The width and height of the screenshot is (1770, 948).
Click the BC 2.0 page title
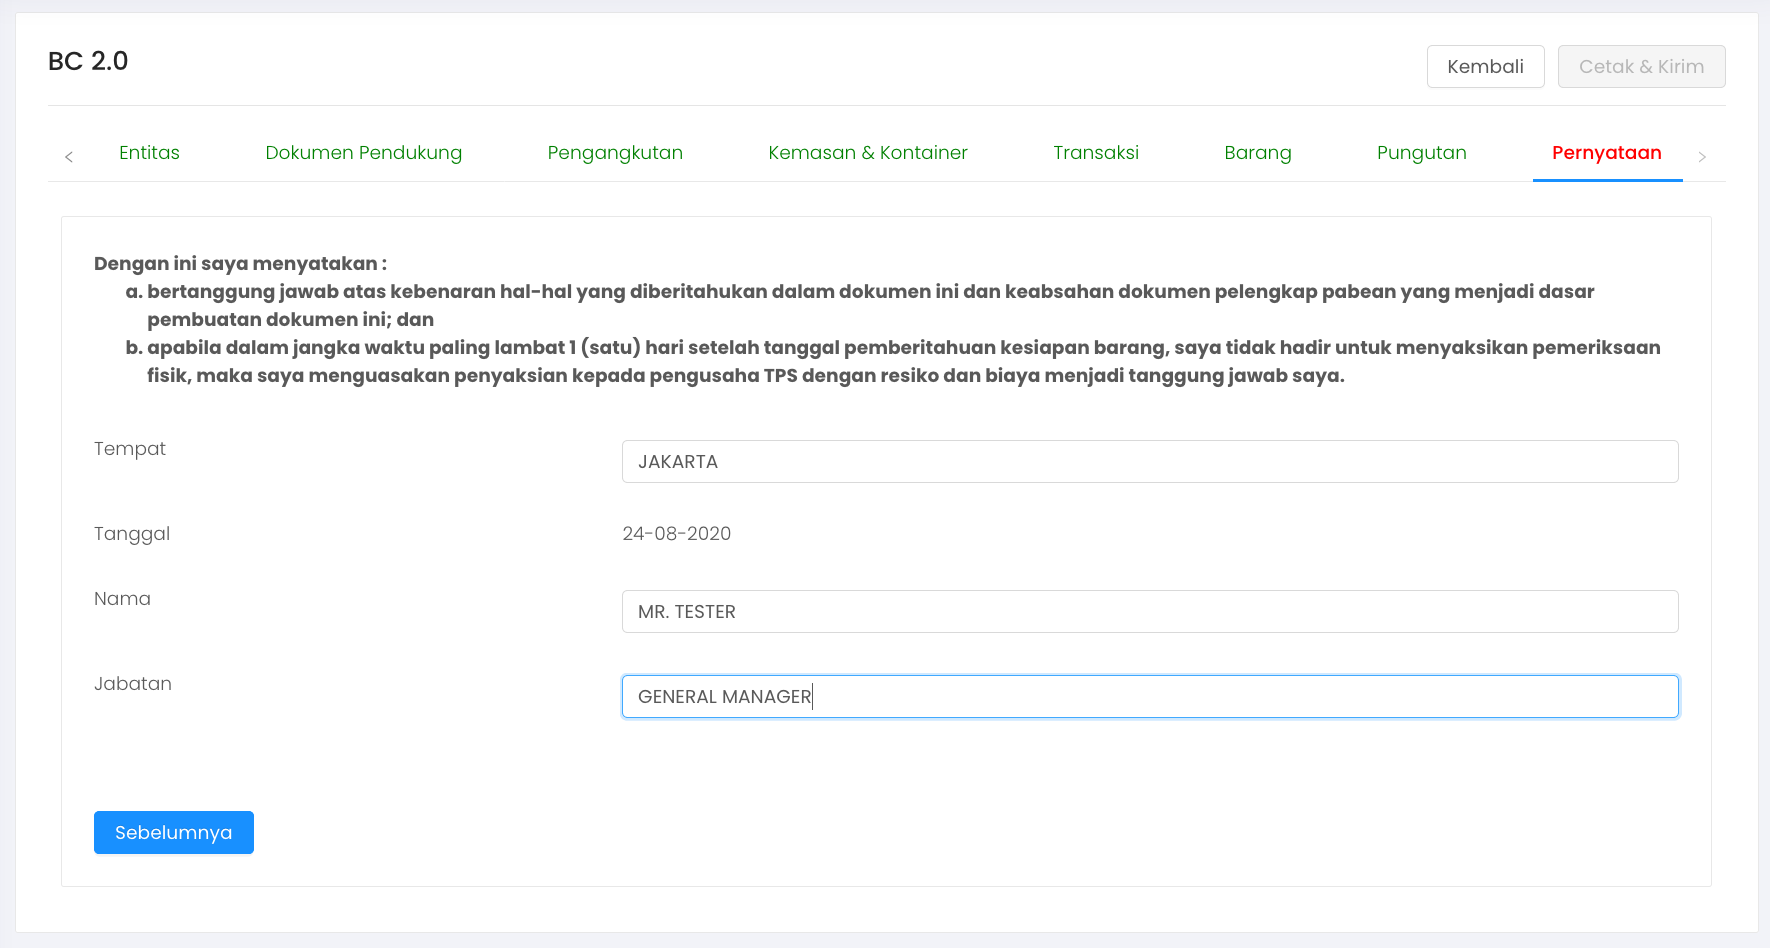[88, 61]
